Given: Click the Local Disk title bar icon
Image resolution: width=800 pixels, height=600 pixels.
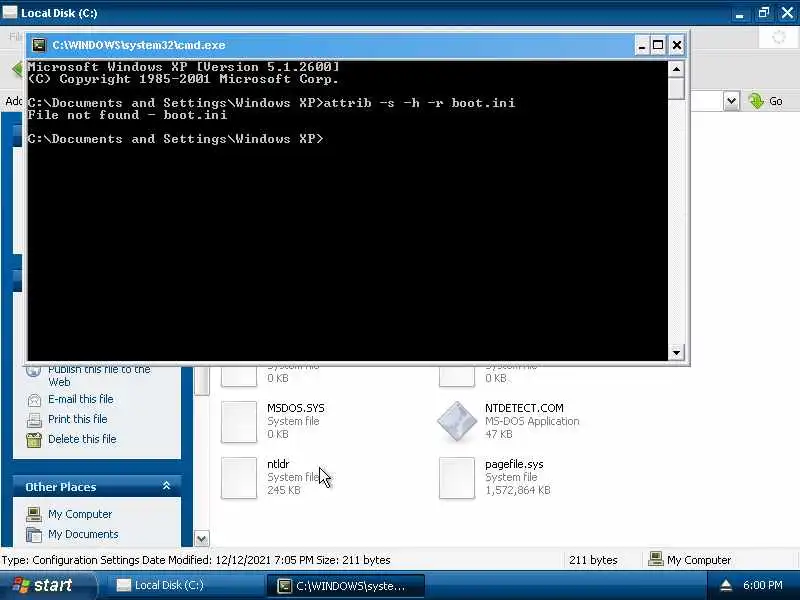Looking at the screenshot, I should click(x=10, y=12).
